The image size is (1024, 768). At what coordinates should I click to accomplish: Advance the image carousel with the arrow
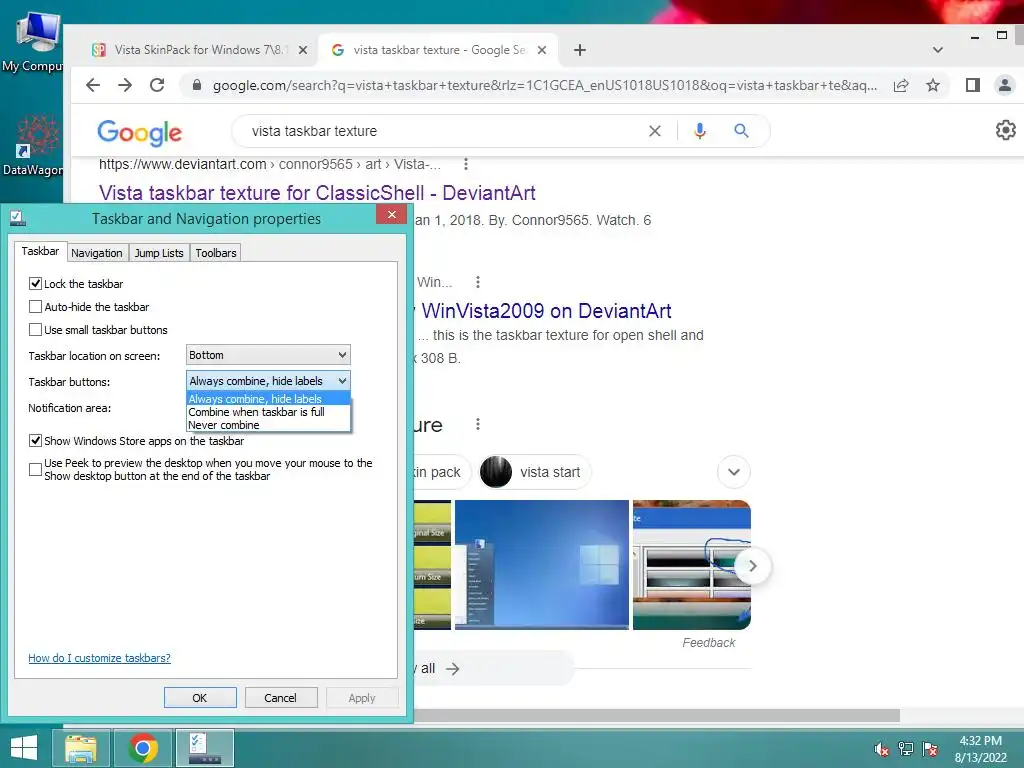[x=752, y=566]
